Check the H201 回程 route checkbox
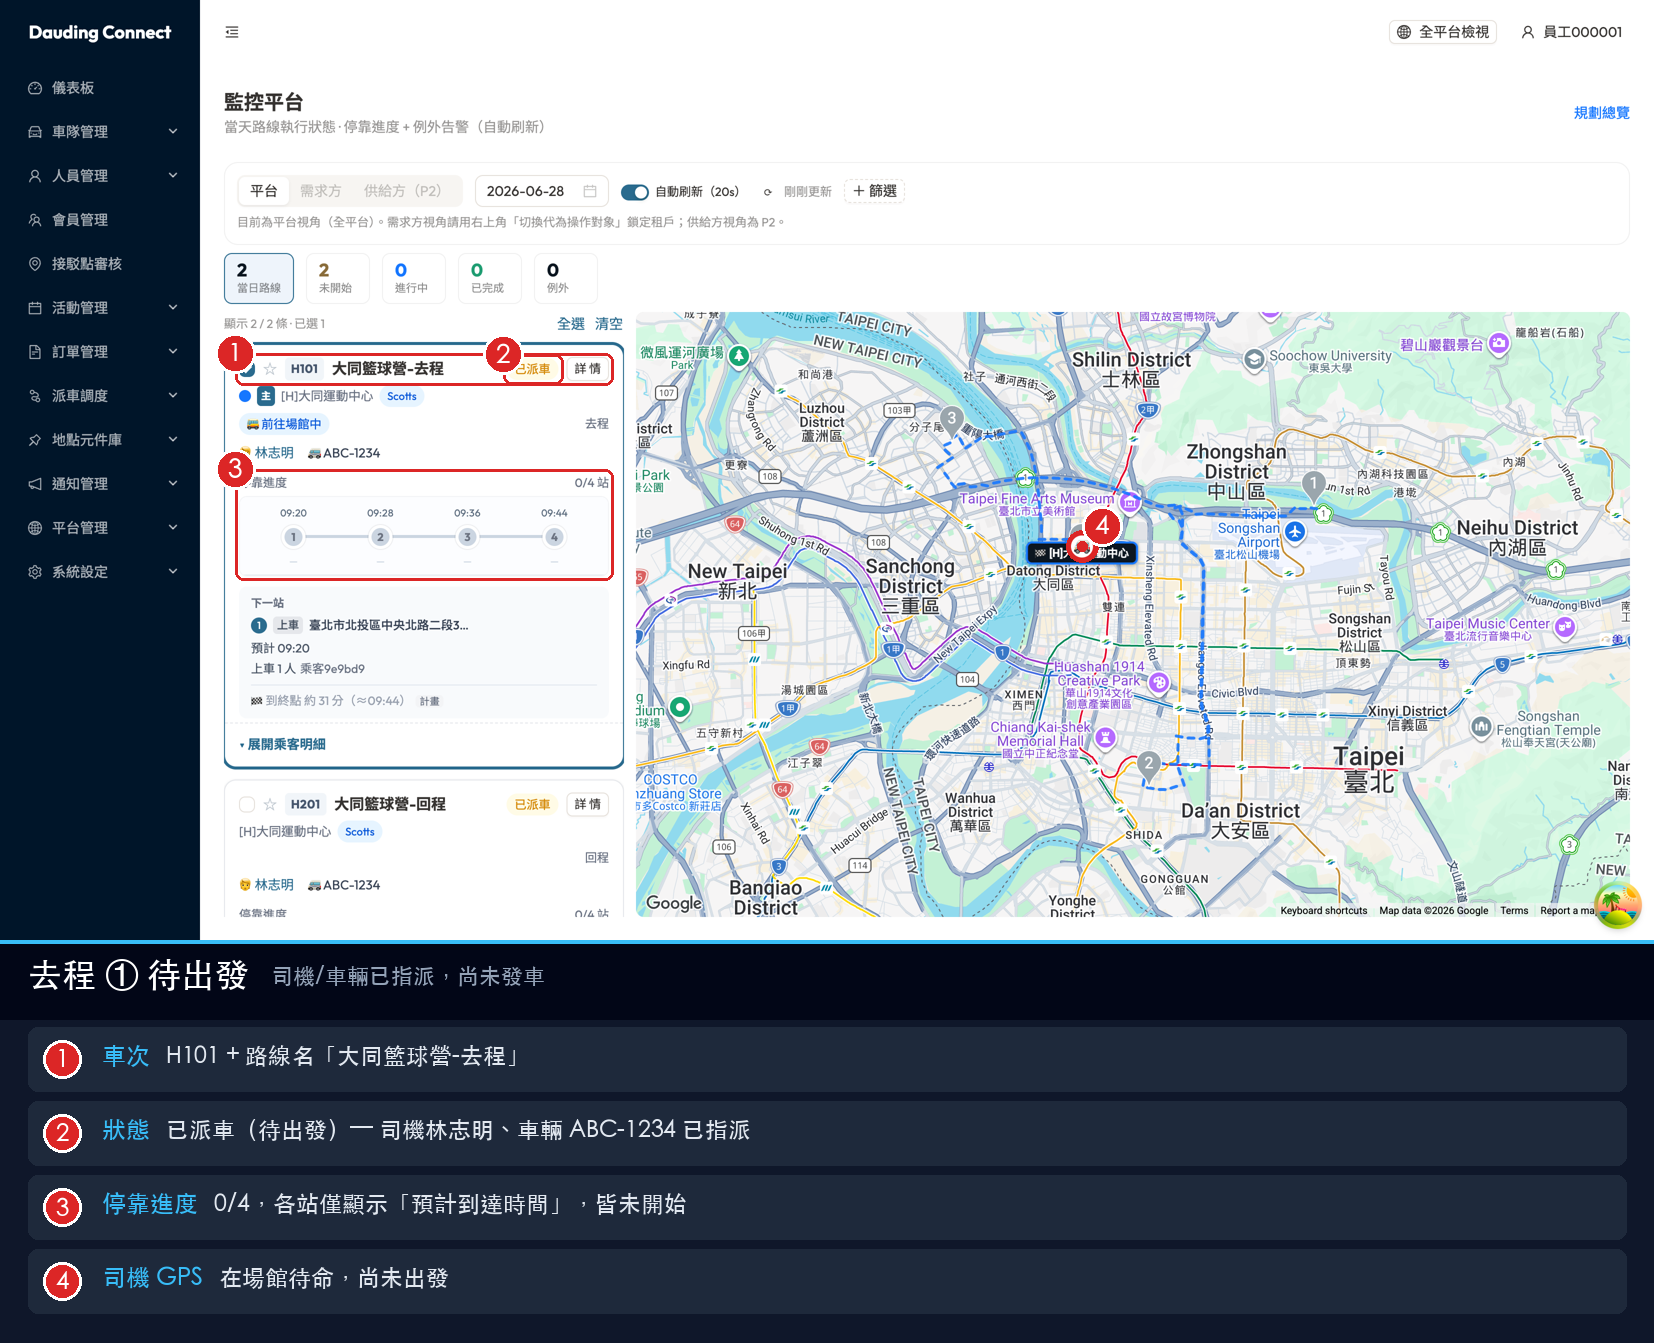1654x1343 pixels. tap(247, 804)
